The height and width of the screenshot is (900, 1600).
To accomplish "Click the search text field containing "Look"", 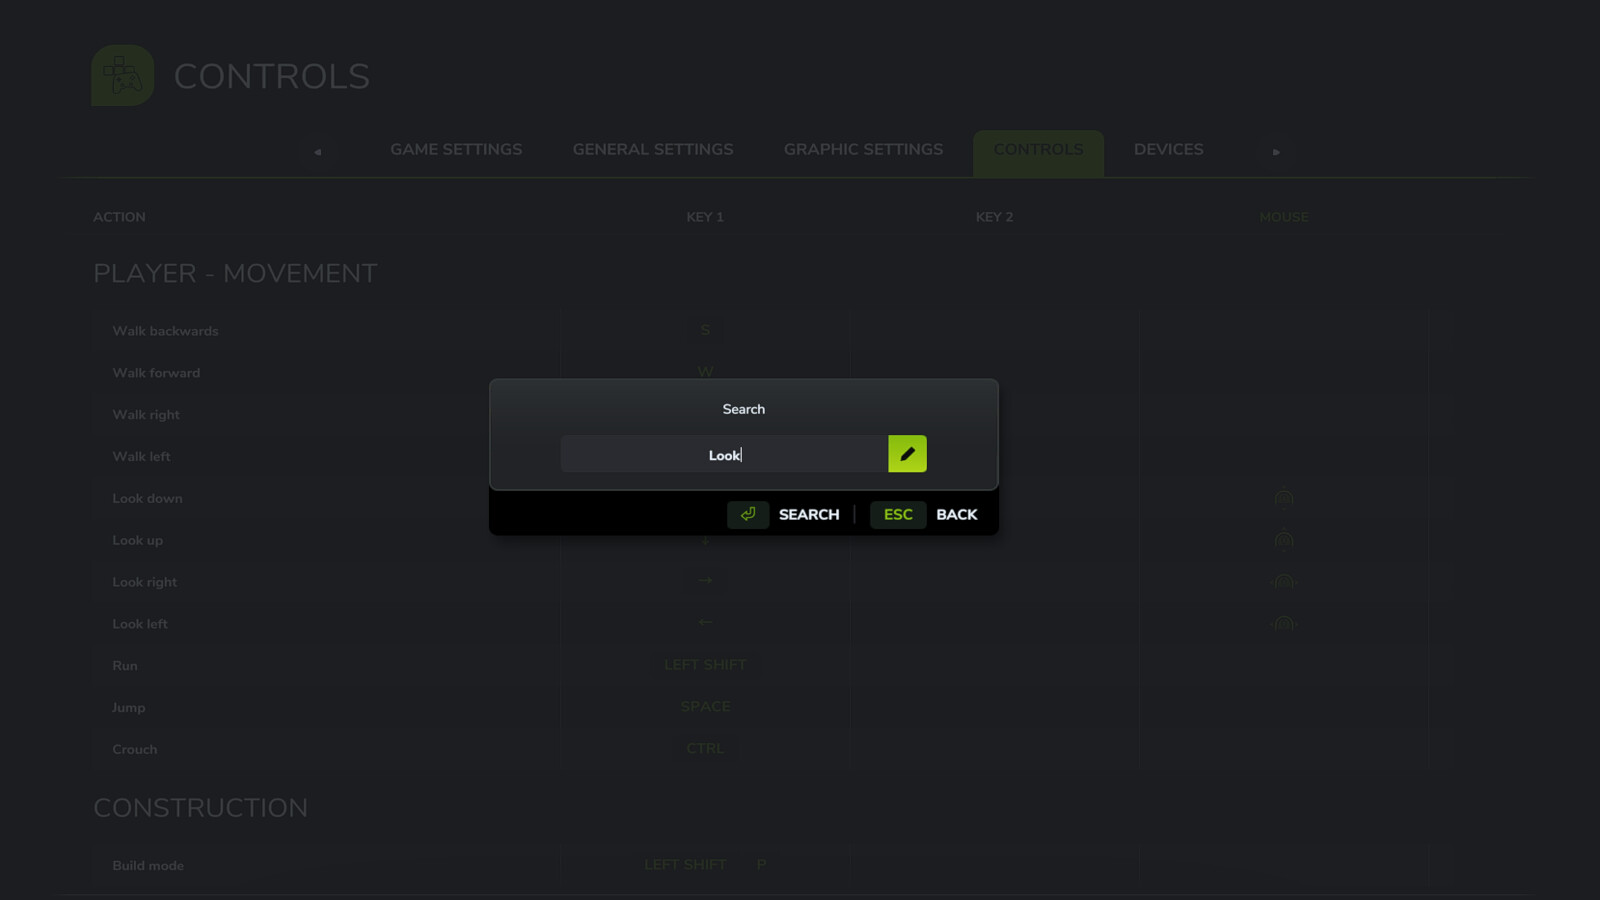I will (x=724, y=454).
